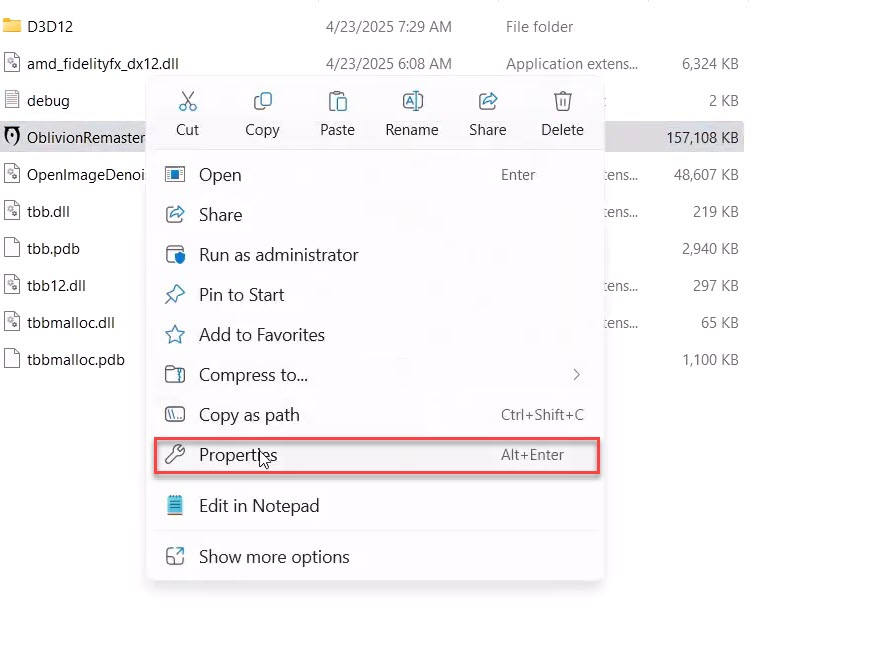
Task: Open Show more options
Action: pyautogui.click(x=274, y=557)
